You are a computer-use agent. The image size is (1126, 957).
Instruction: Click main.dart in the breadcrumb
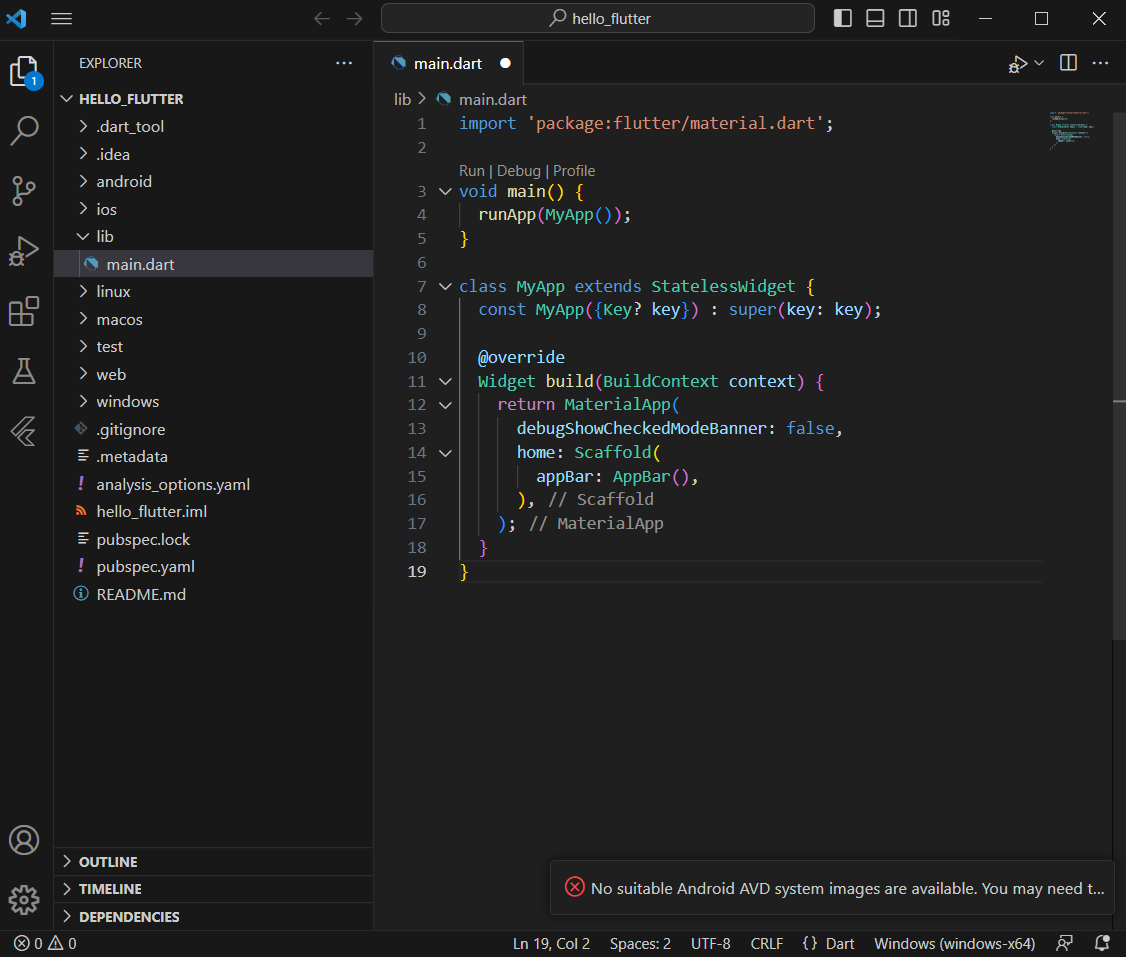493,100
